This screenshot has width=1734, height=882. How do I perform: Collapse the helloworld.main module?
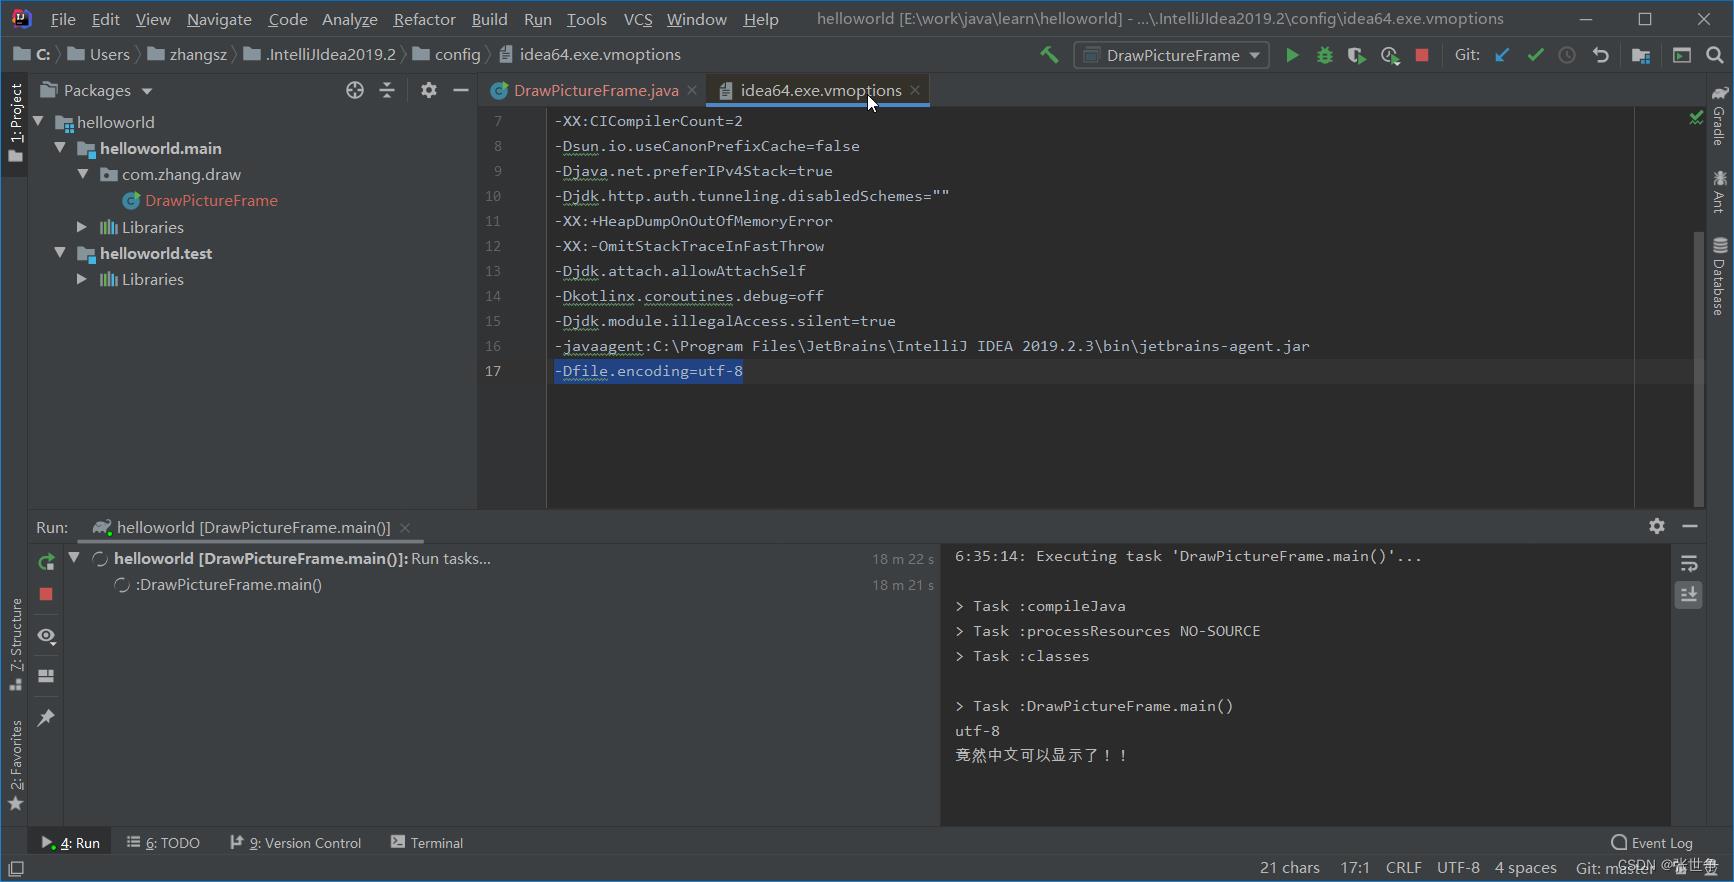(x=60, y=147)
